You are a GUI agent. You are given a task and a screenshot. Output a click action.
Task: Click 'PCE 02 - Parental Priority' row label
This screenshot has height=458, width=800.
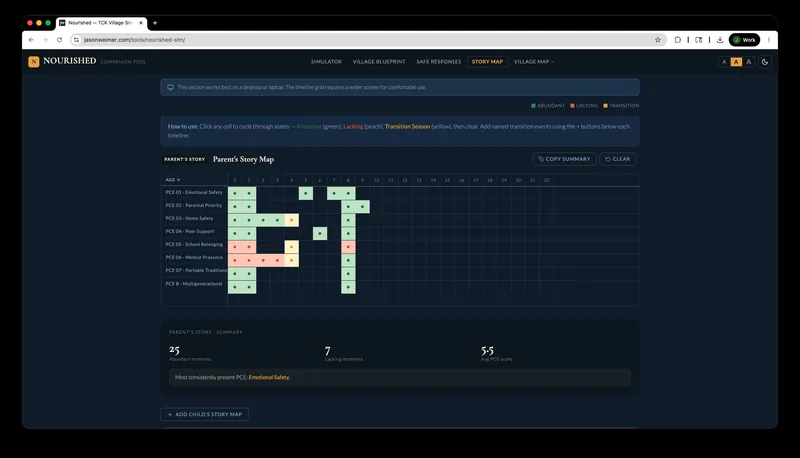pos(194,205)
